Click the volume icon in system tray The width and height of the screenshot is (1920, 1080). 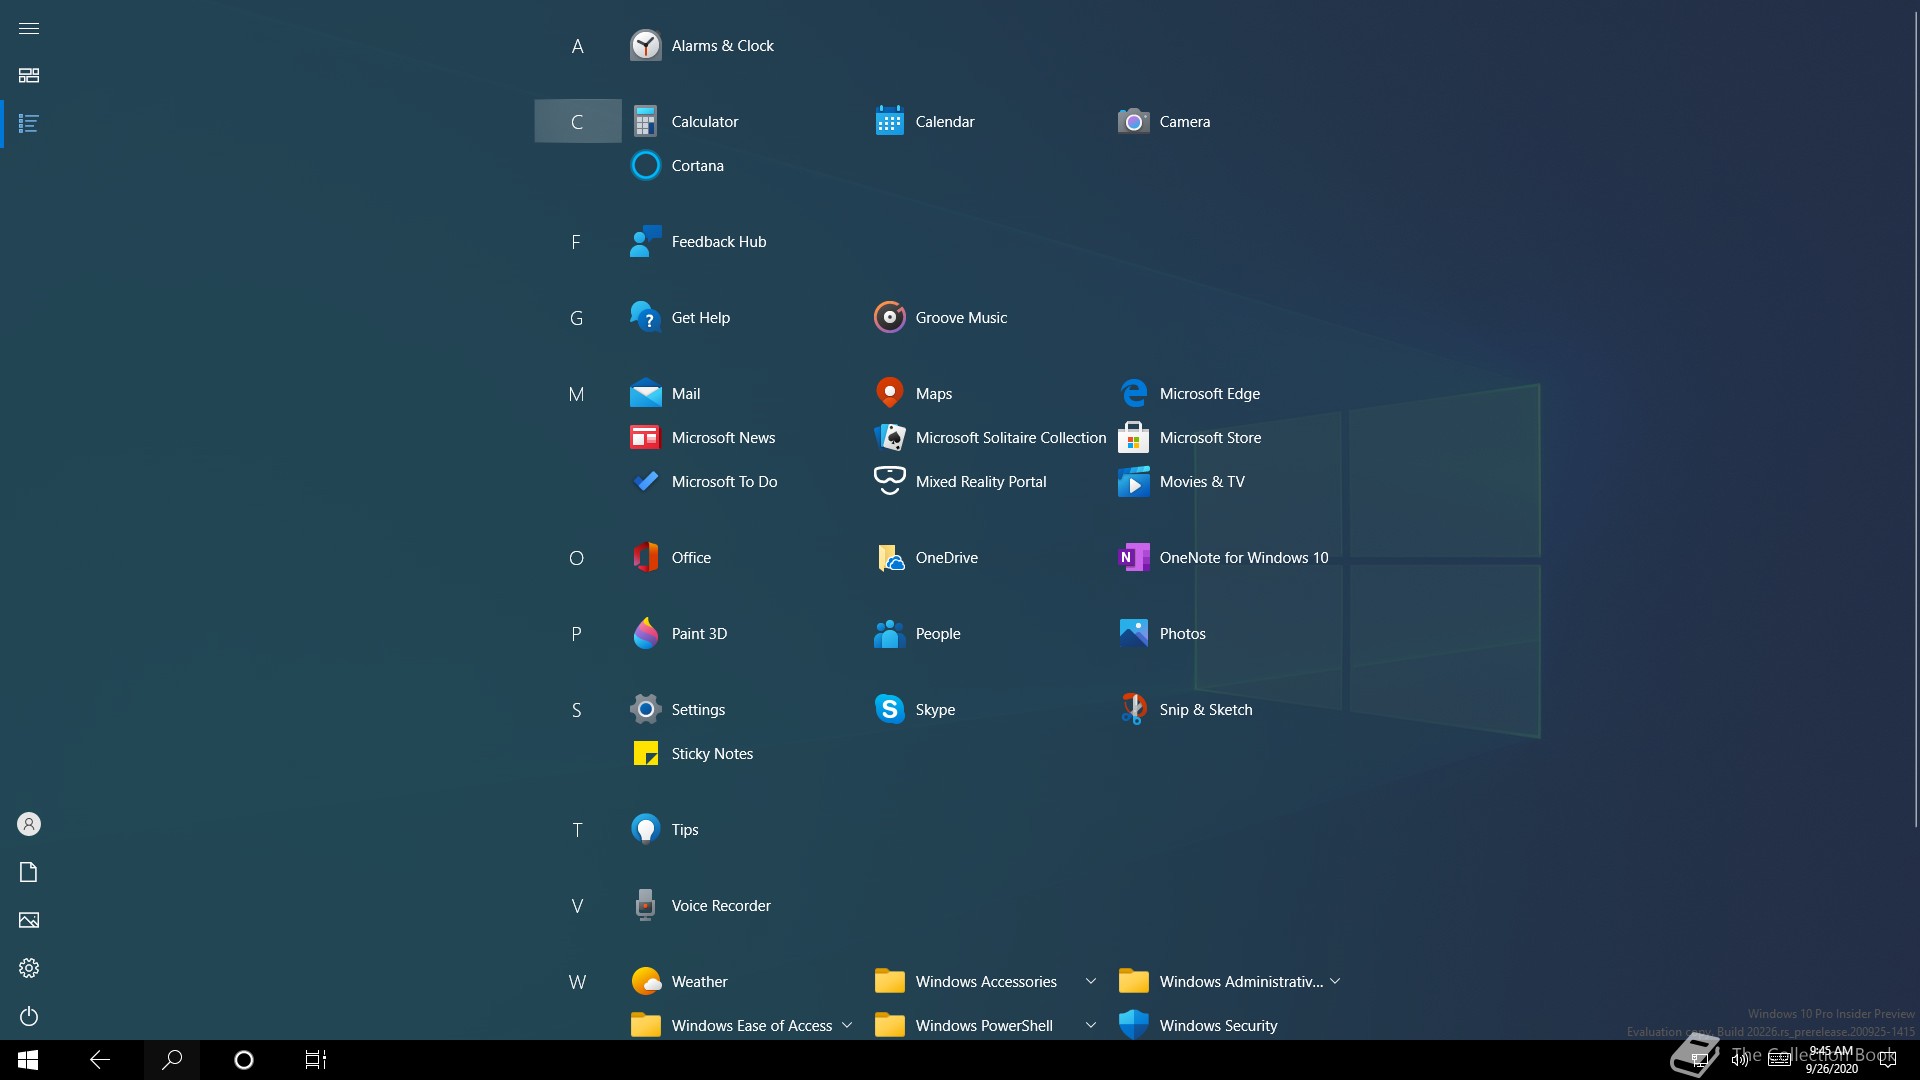click(x=1740, y=1060)
